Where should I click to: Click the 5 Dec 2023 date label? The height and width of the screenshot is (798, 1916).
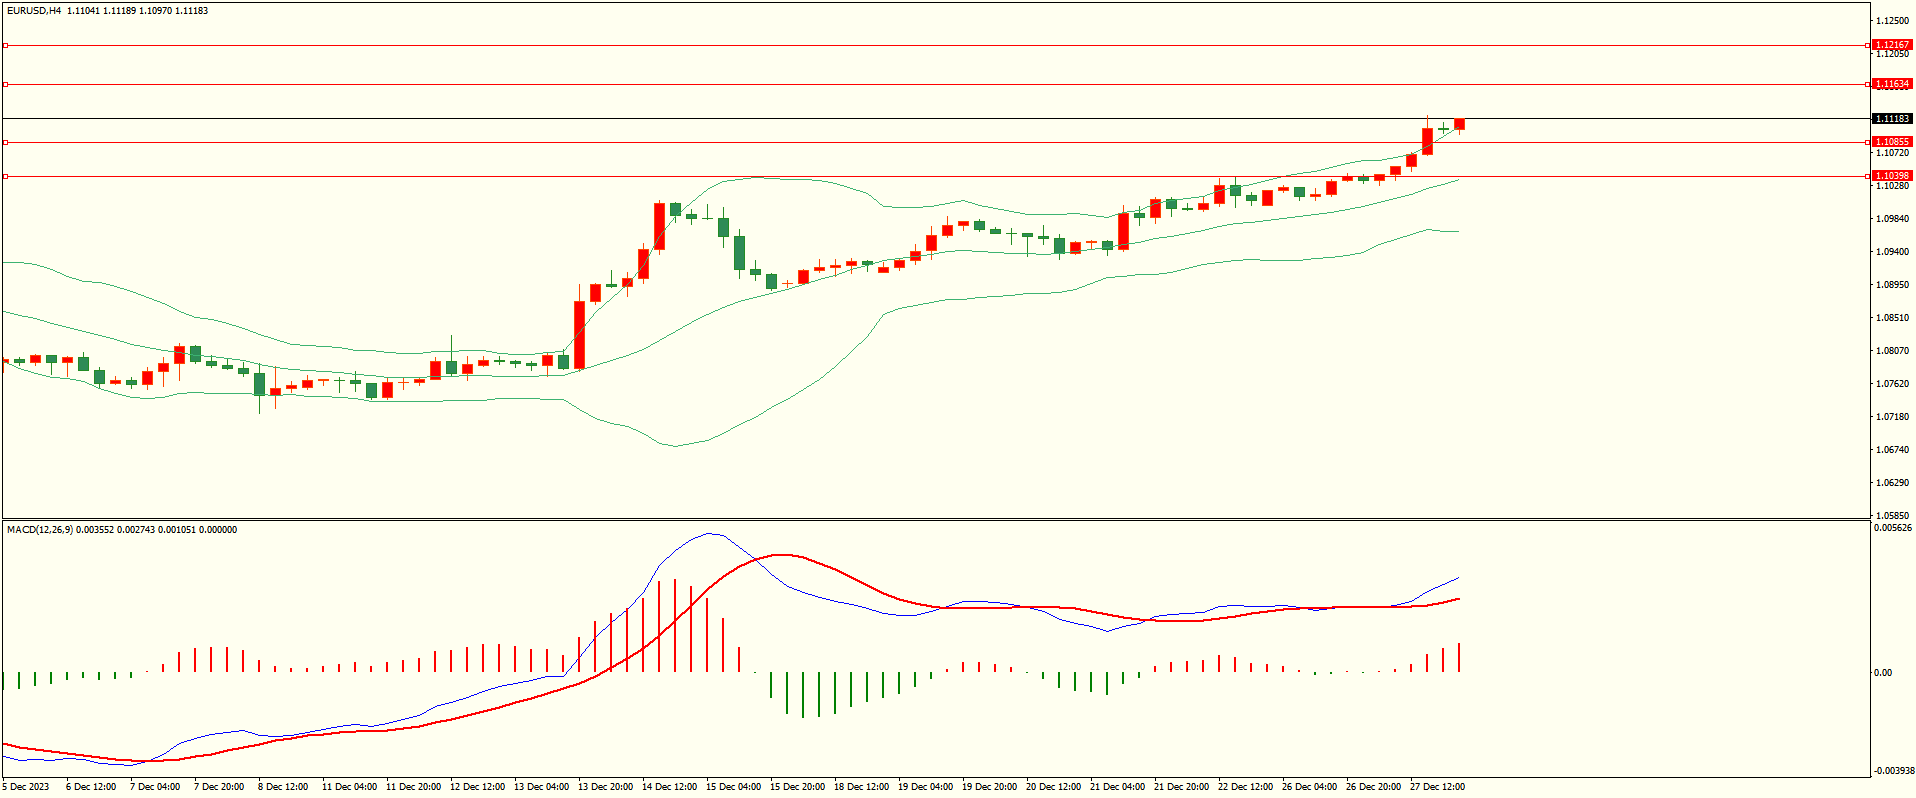[x=26, y=787]
